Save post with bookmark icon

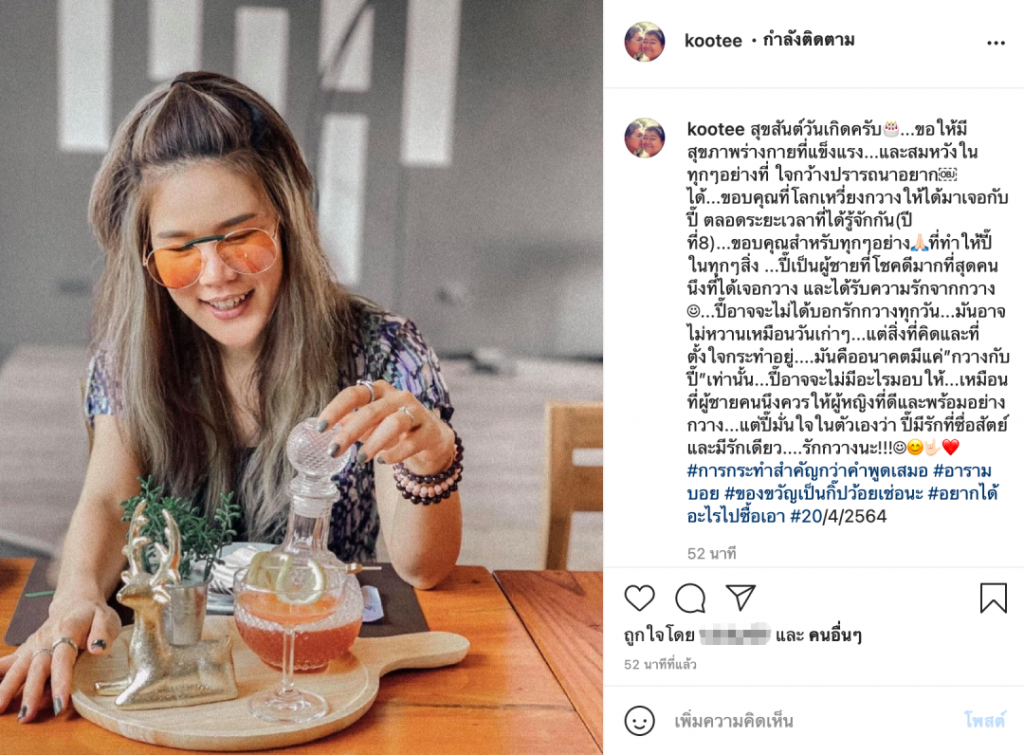(x=993, y=598)
